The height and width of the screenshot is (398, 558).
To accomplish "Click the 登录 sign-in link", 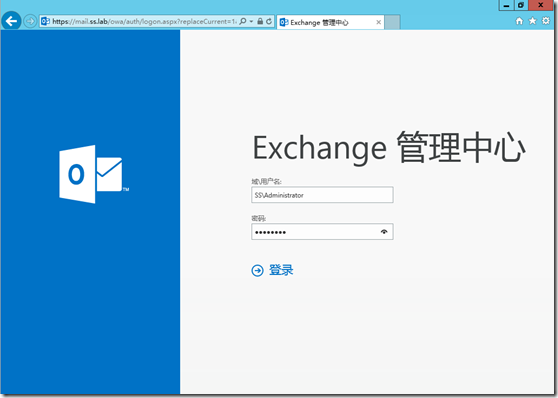I will click(x=281, y=270).
